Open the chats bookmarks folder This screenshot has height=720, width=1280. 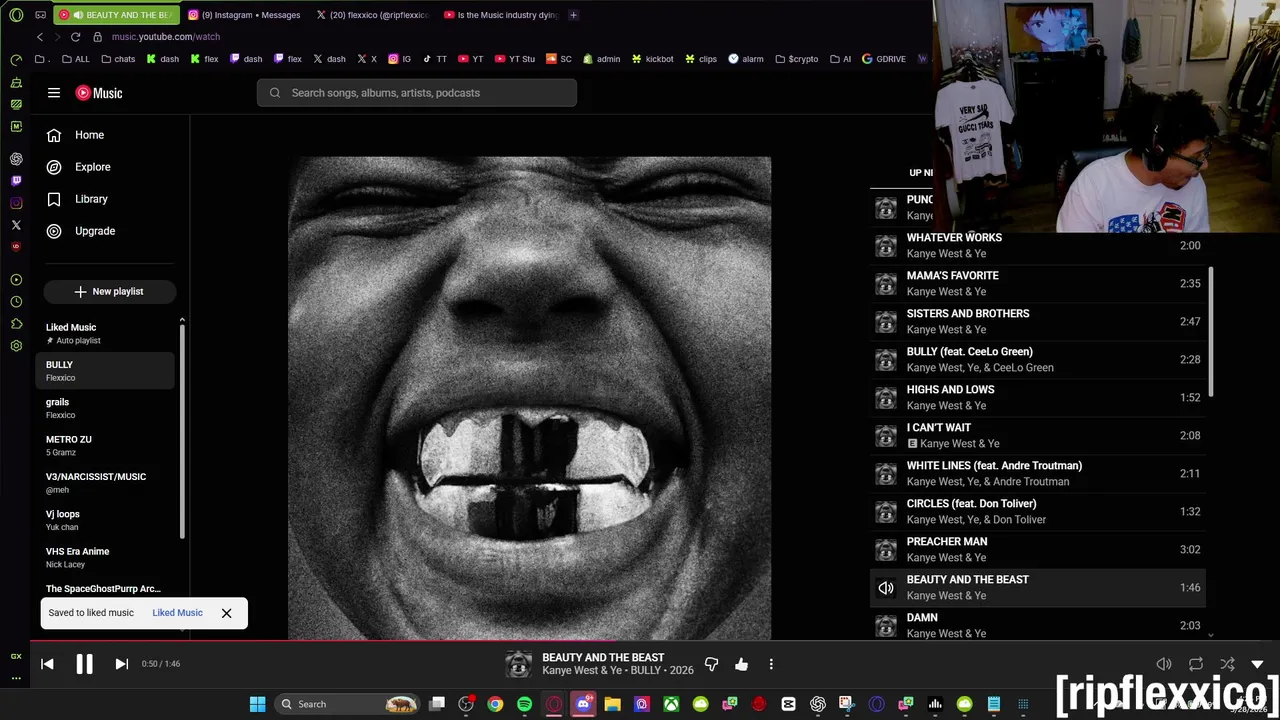point(118,59)
